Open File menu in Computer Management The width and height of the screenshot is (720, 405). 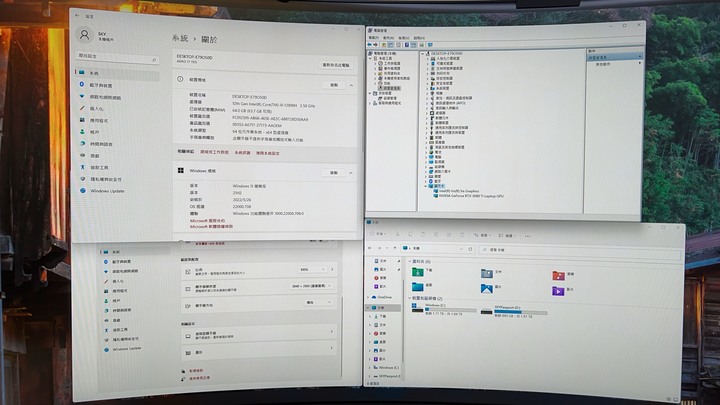point(374,38)
